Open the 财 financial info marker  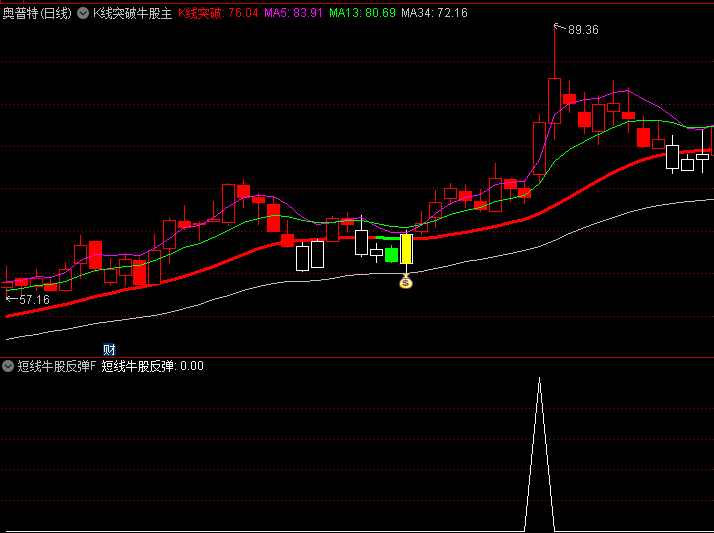109,350
